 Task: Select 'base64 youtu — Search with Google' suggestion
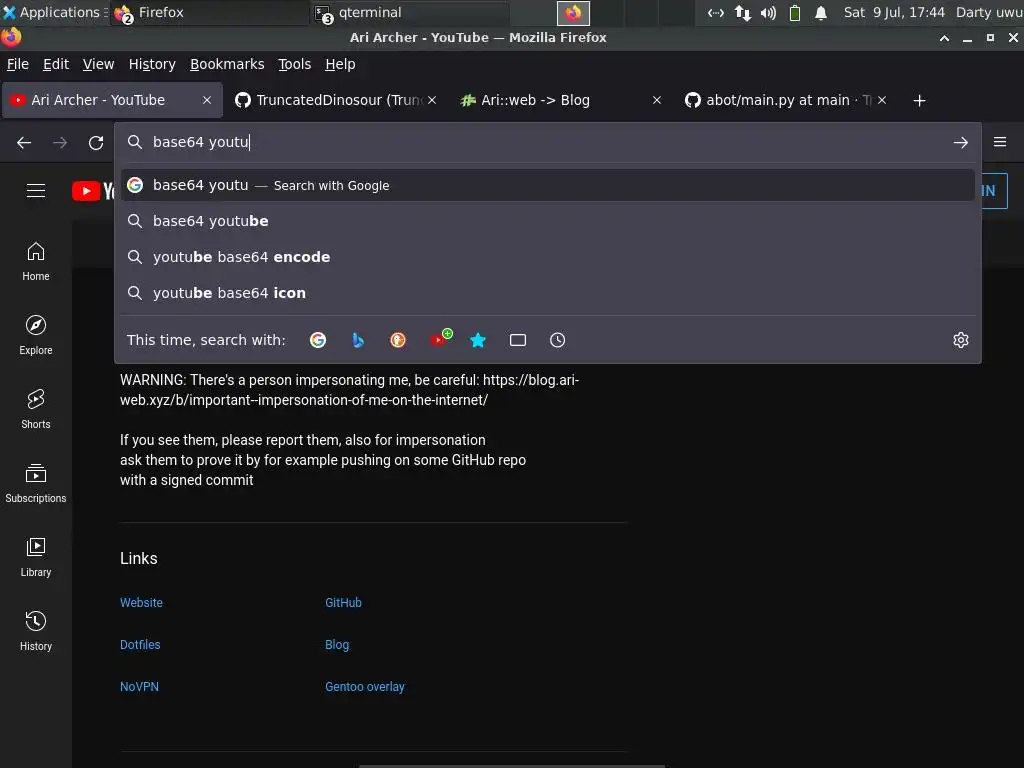tap(547, 185)
